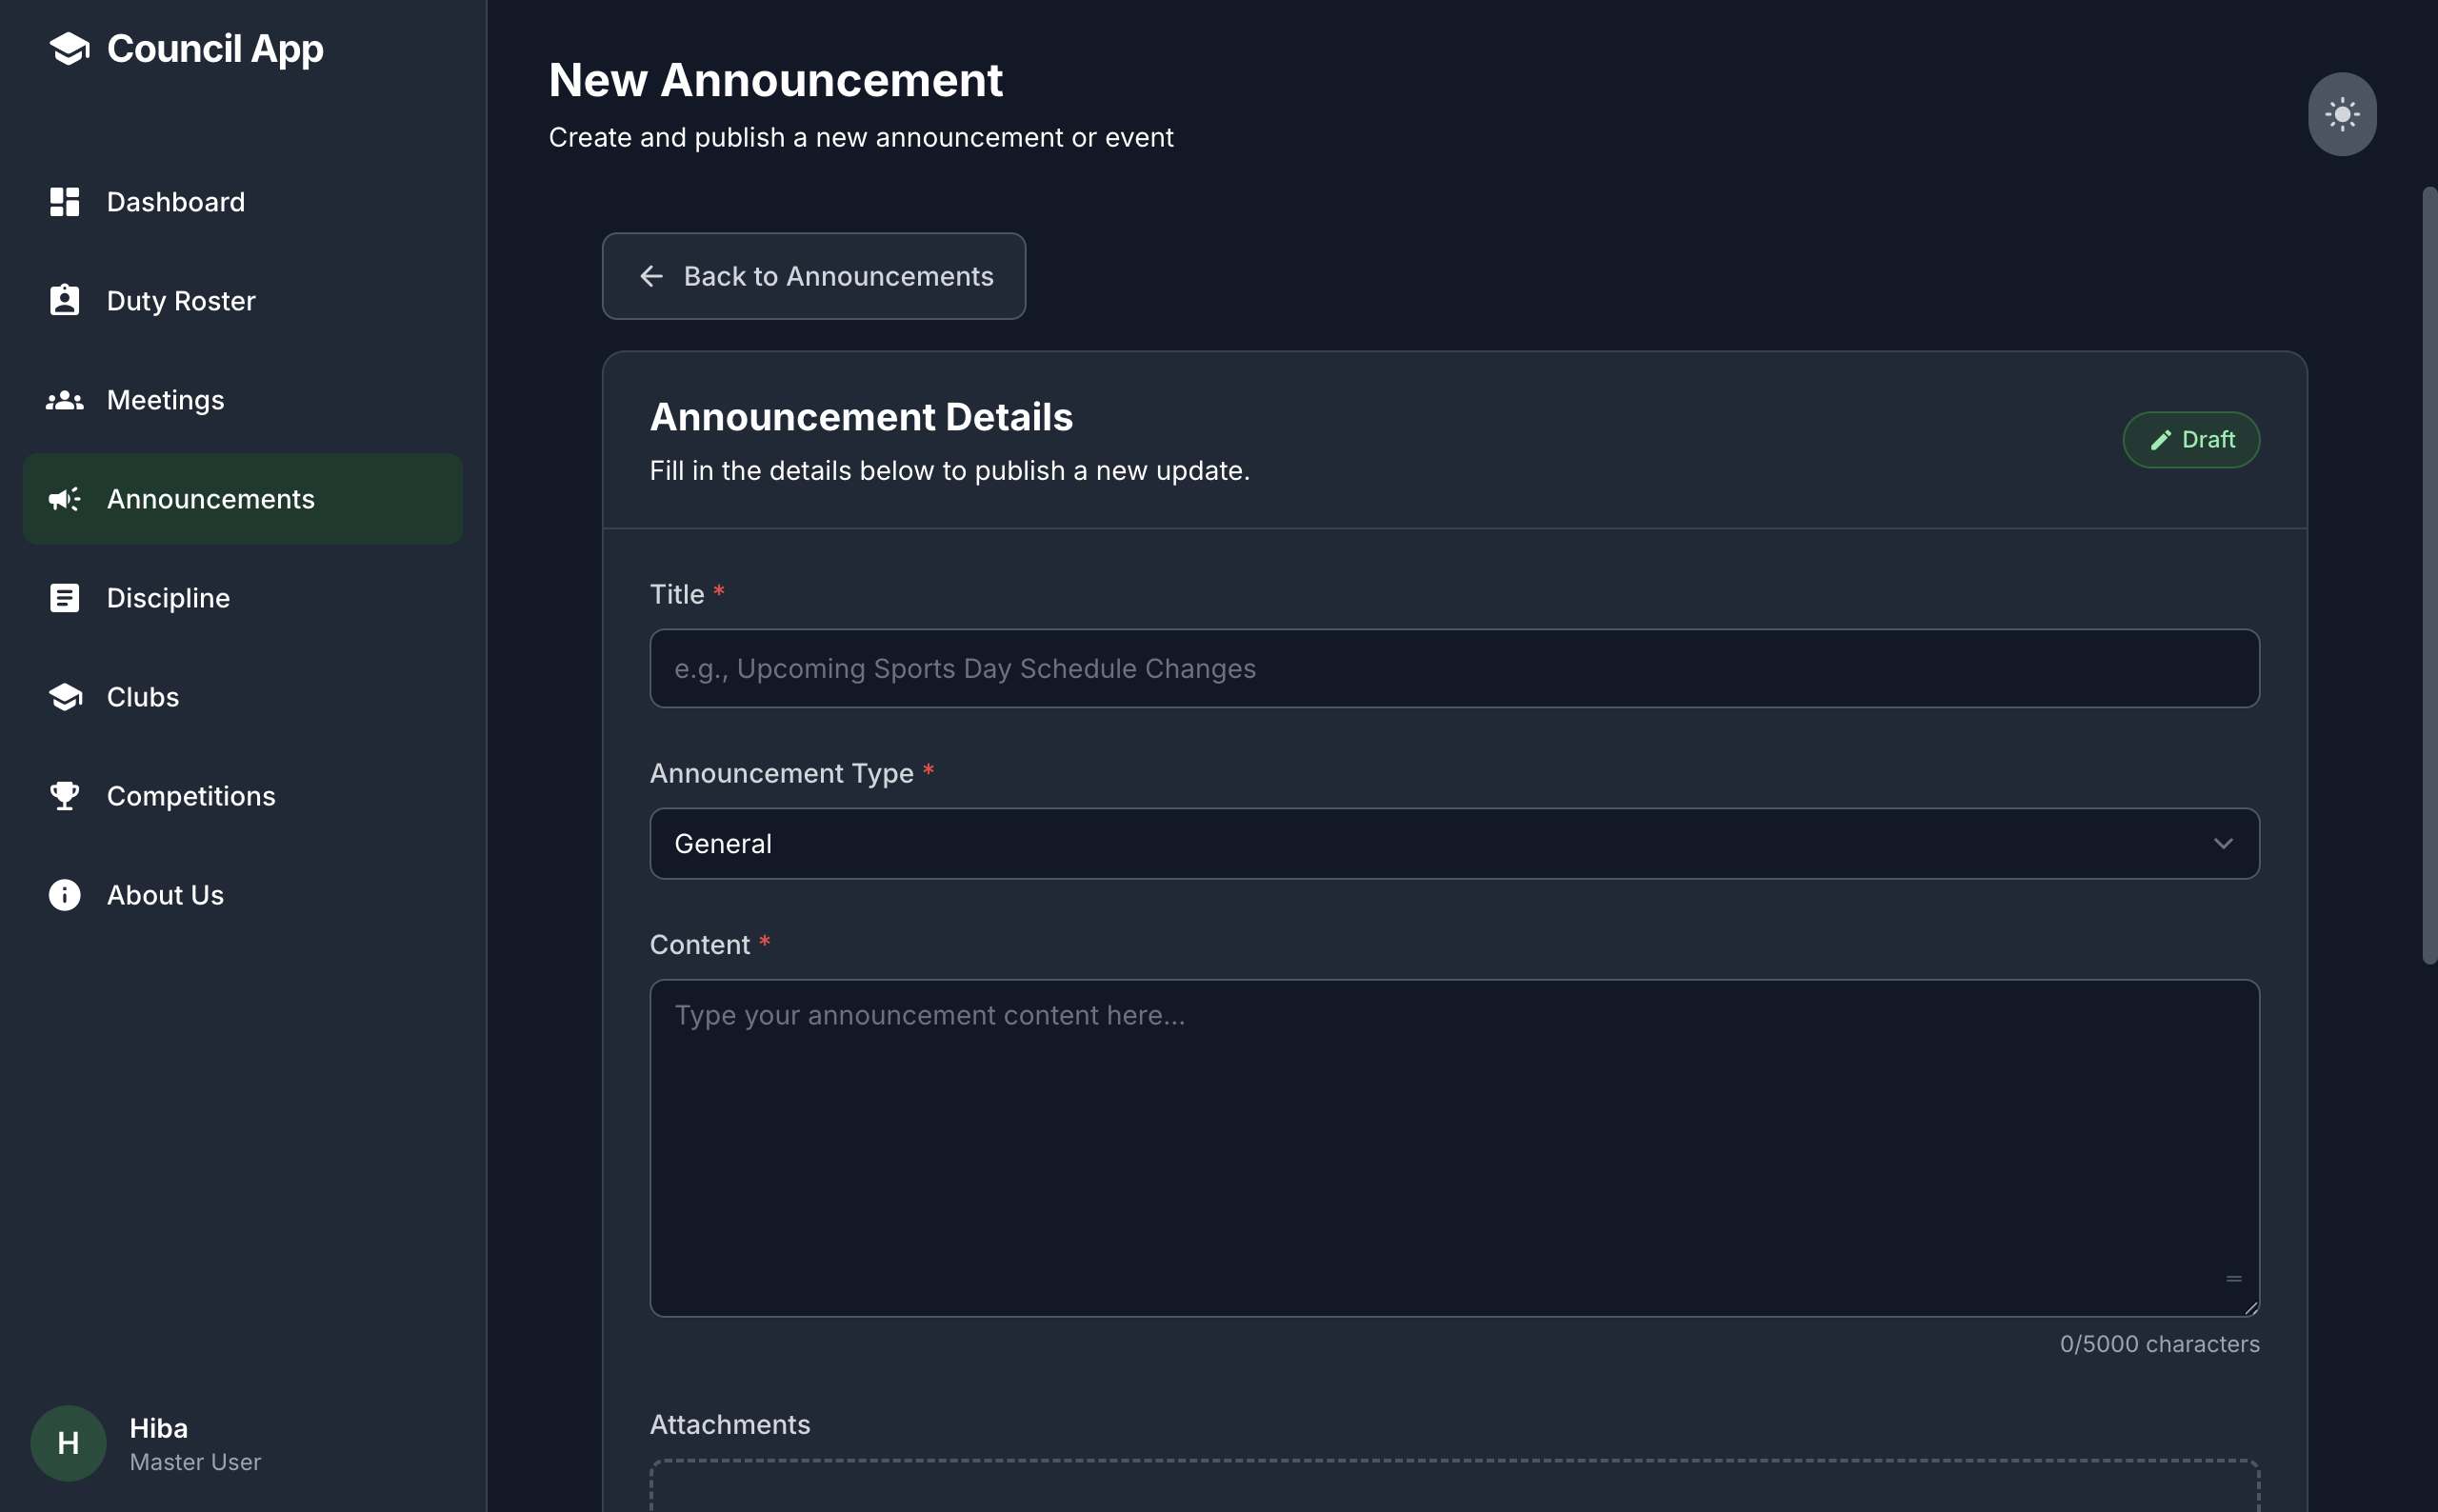The height and width of the screenshot is (1512, 2438).
Task: Focus the Content text area
Action: point(1453,1147)
